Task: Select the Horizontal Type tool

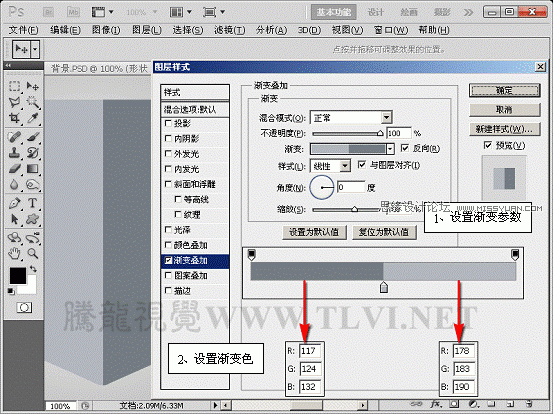Action: [x=32, y=203]
